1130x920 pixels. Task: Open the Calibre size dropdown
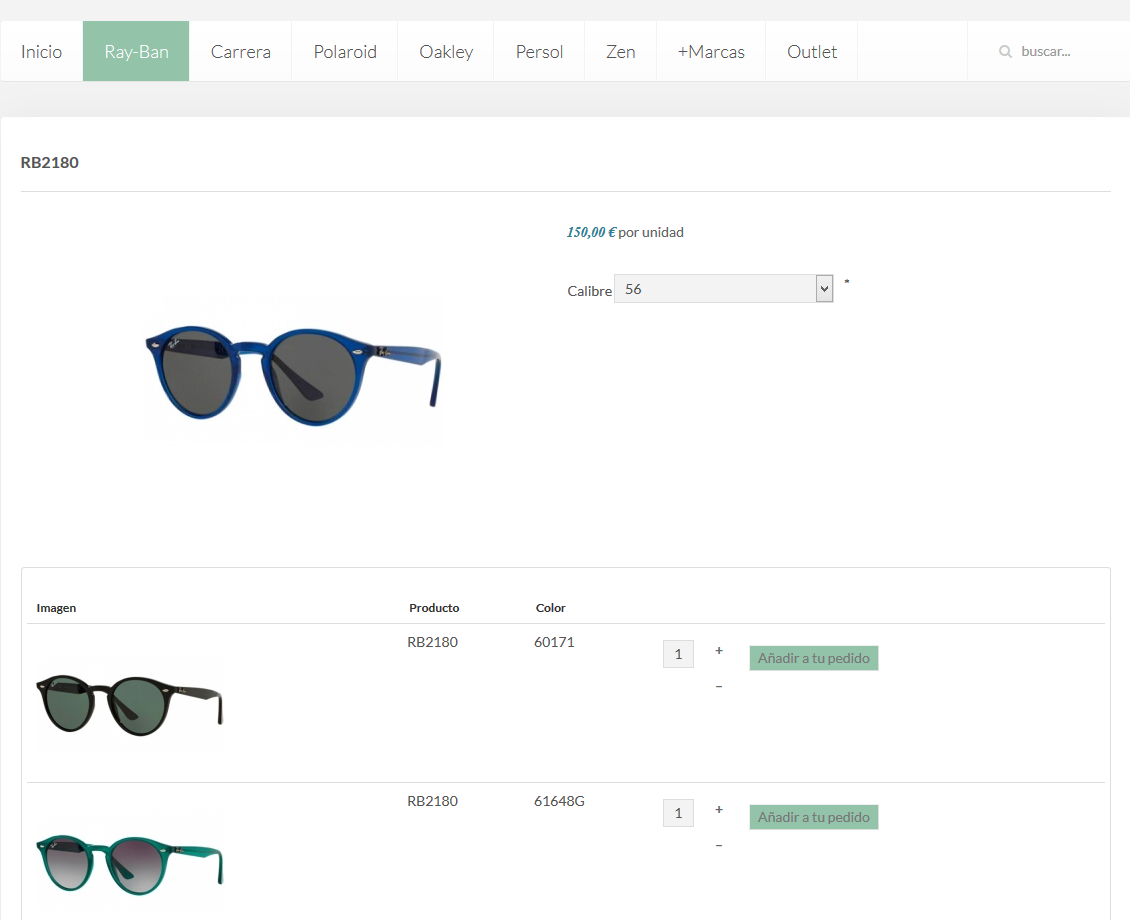[x=724, y=289]
